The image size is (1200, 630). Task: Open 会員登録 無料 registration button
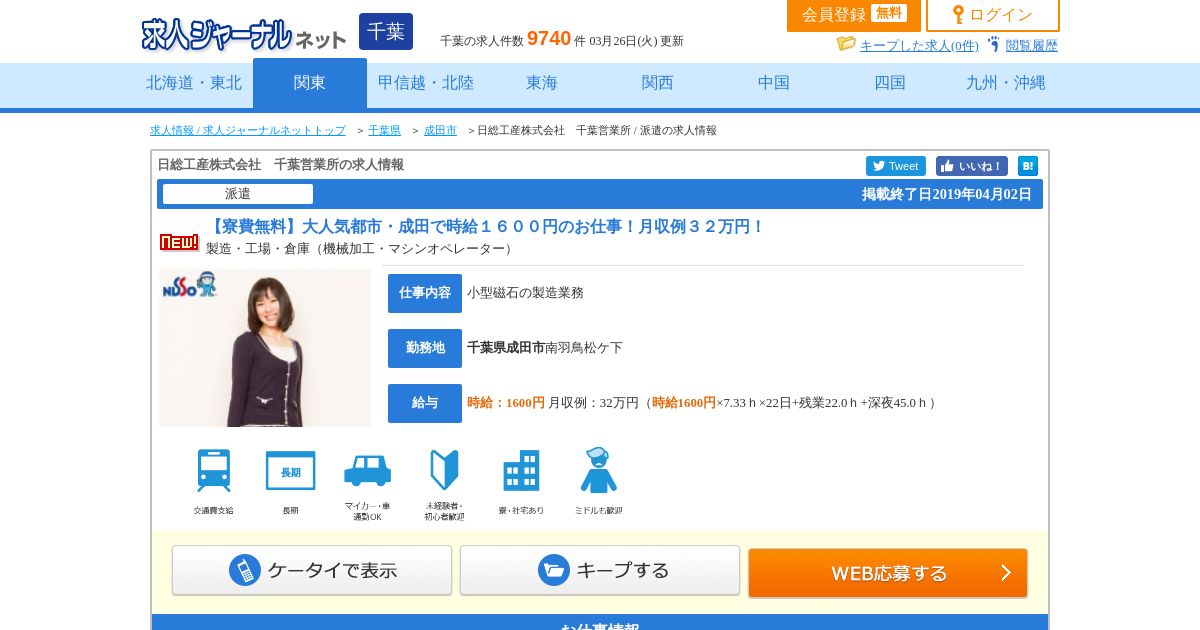pos(854,15)
